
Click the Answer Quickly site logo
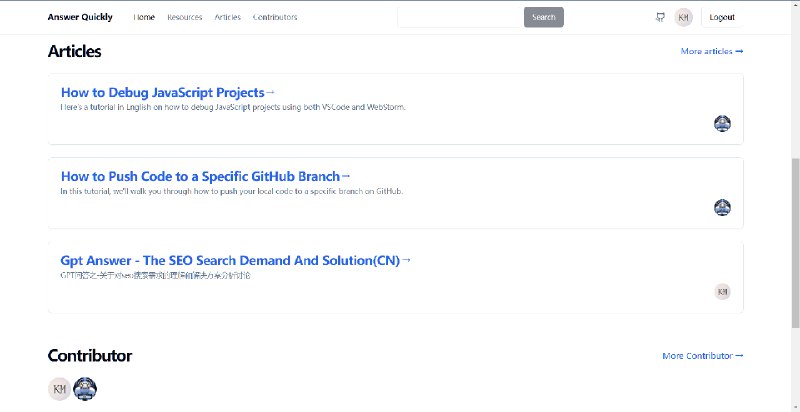tap(80, 17)
